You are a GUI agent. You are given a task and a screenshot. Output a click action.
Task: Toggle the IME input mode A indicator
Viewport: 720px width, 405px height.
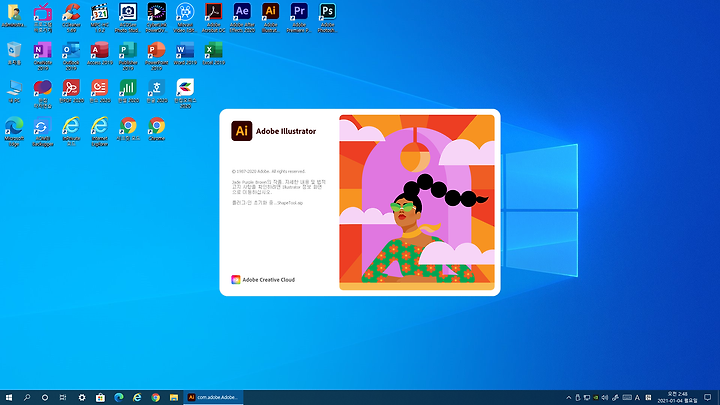coord(637,398)
